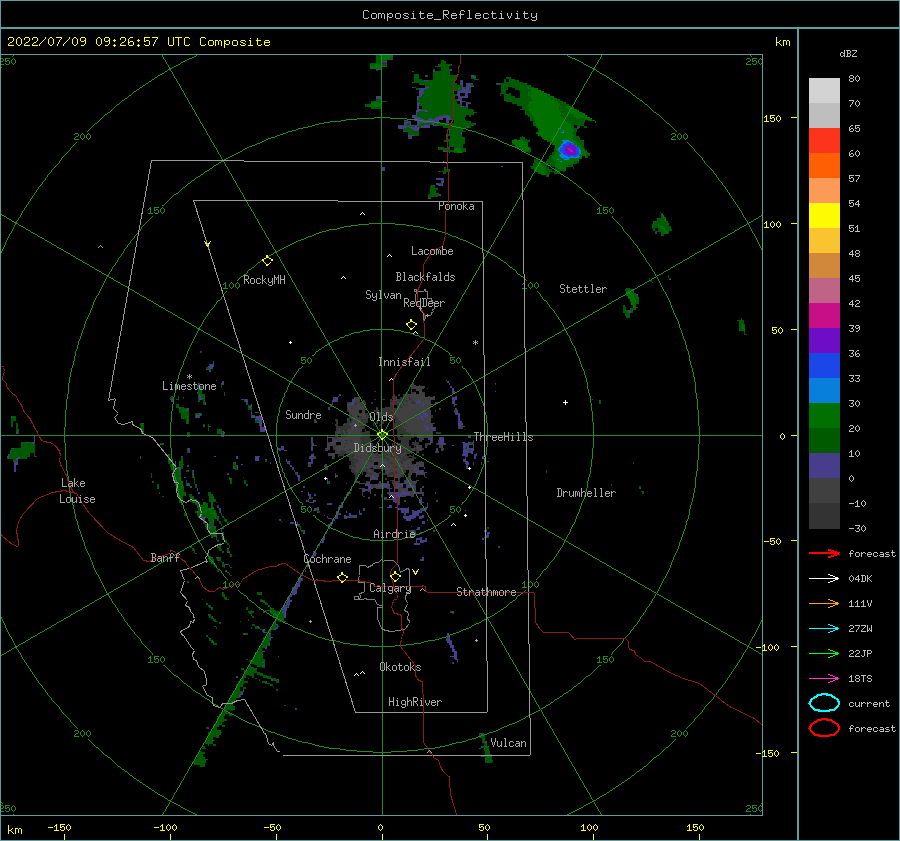Click the Ponoka label
Image resolution: width=900 pixels, height=841 pixels.
tap(456, 206)
